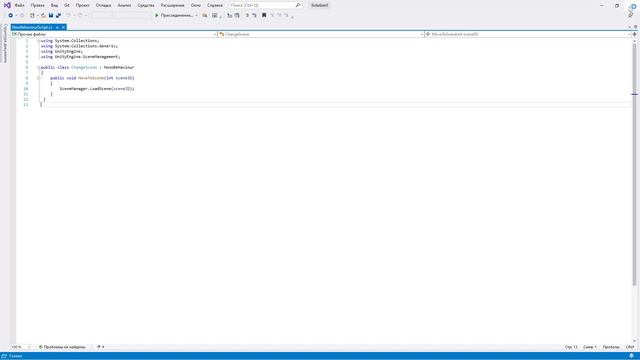The width and height of the screenshot is (640, 360).
Task: Select the NewBehaviourScript.cs document tab
Action: click(x=32, y=27)
